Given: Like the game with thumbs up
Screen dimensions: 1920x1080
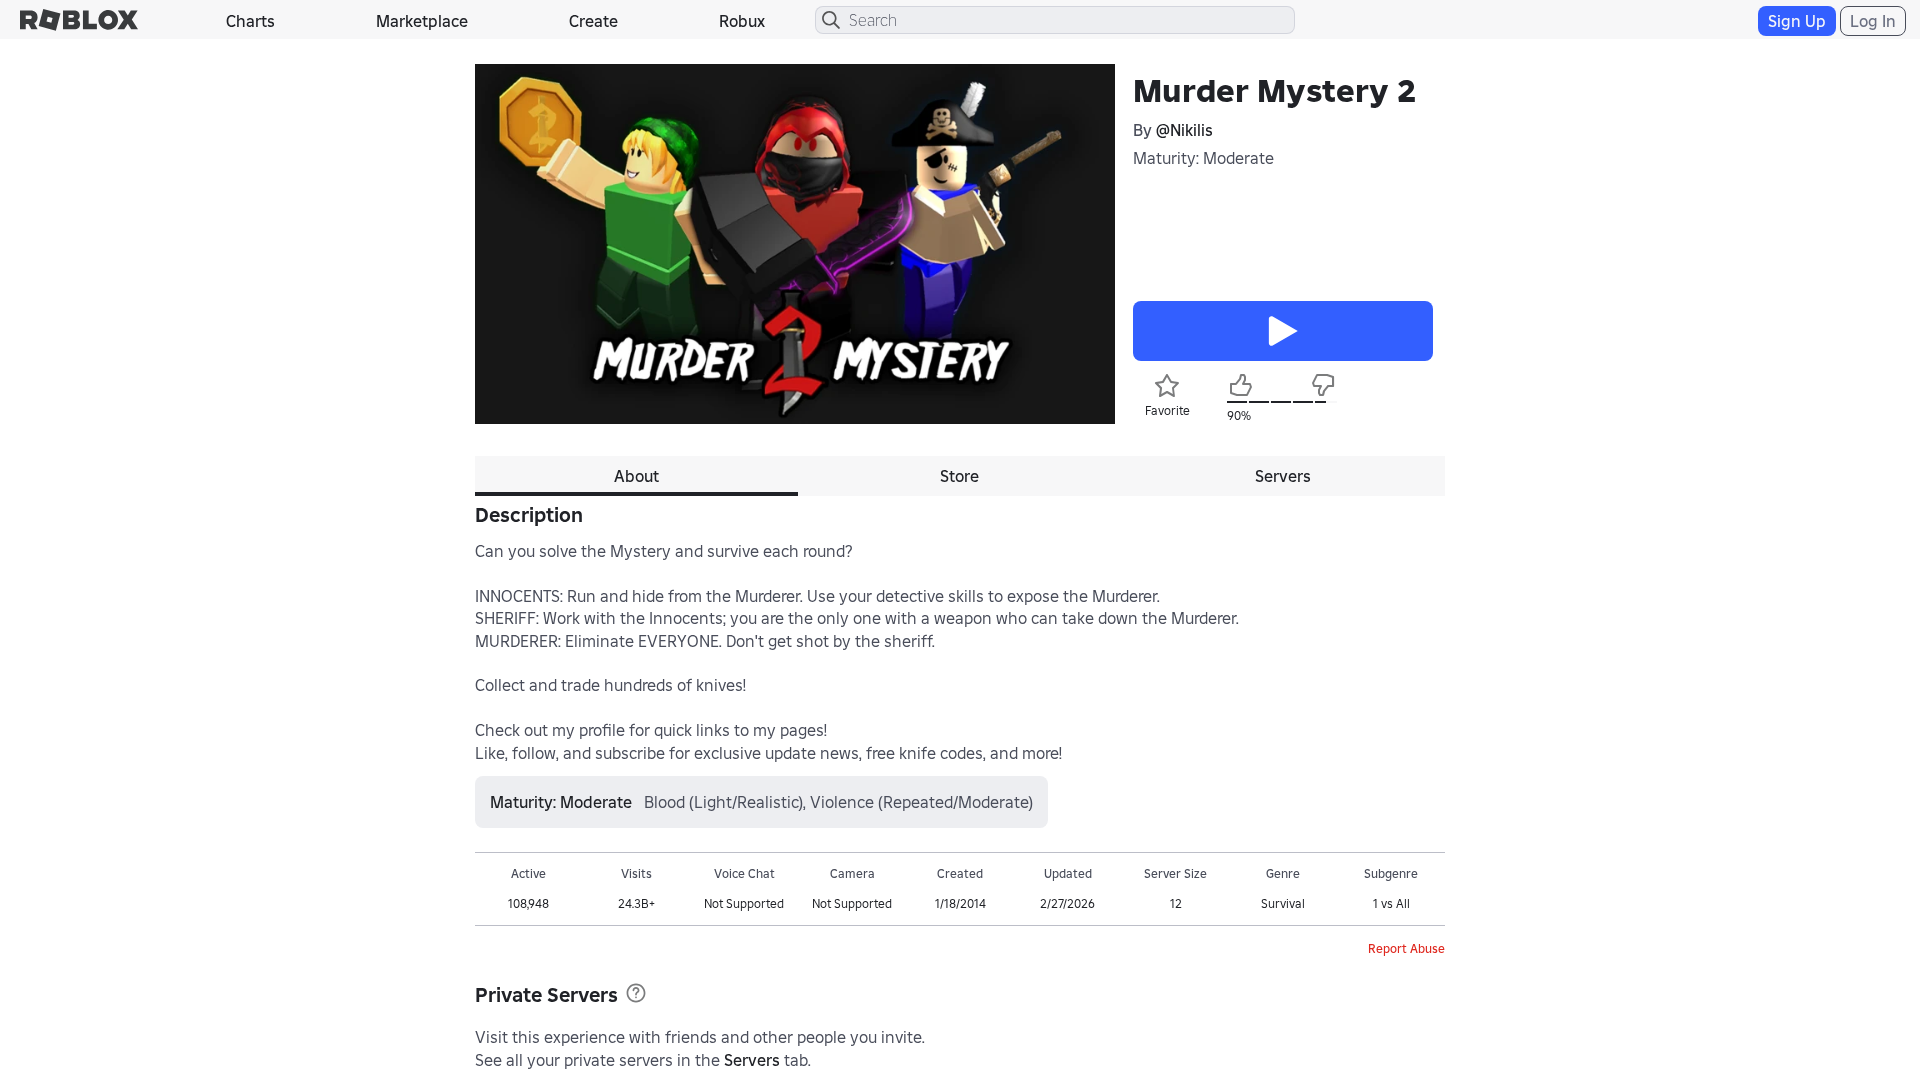Looking at the screenshot, I should click(x=1240, y=385).
